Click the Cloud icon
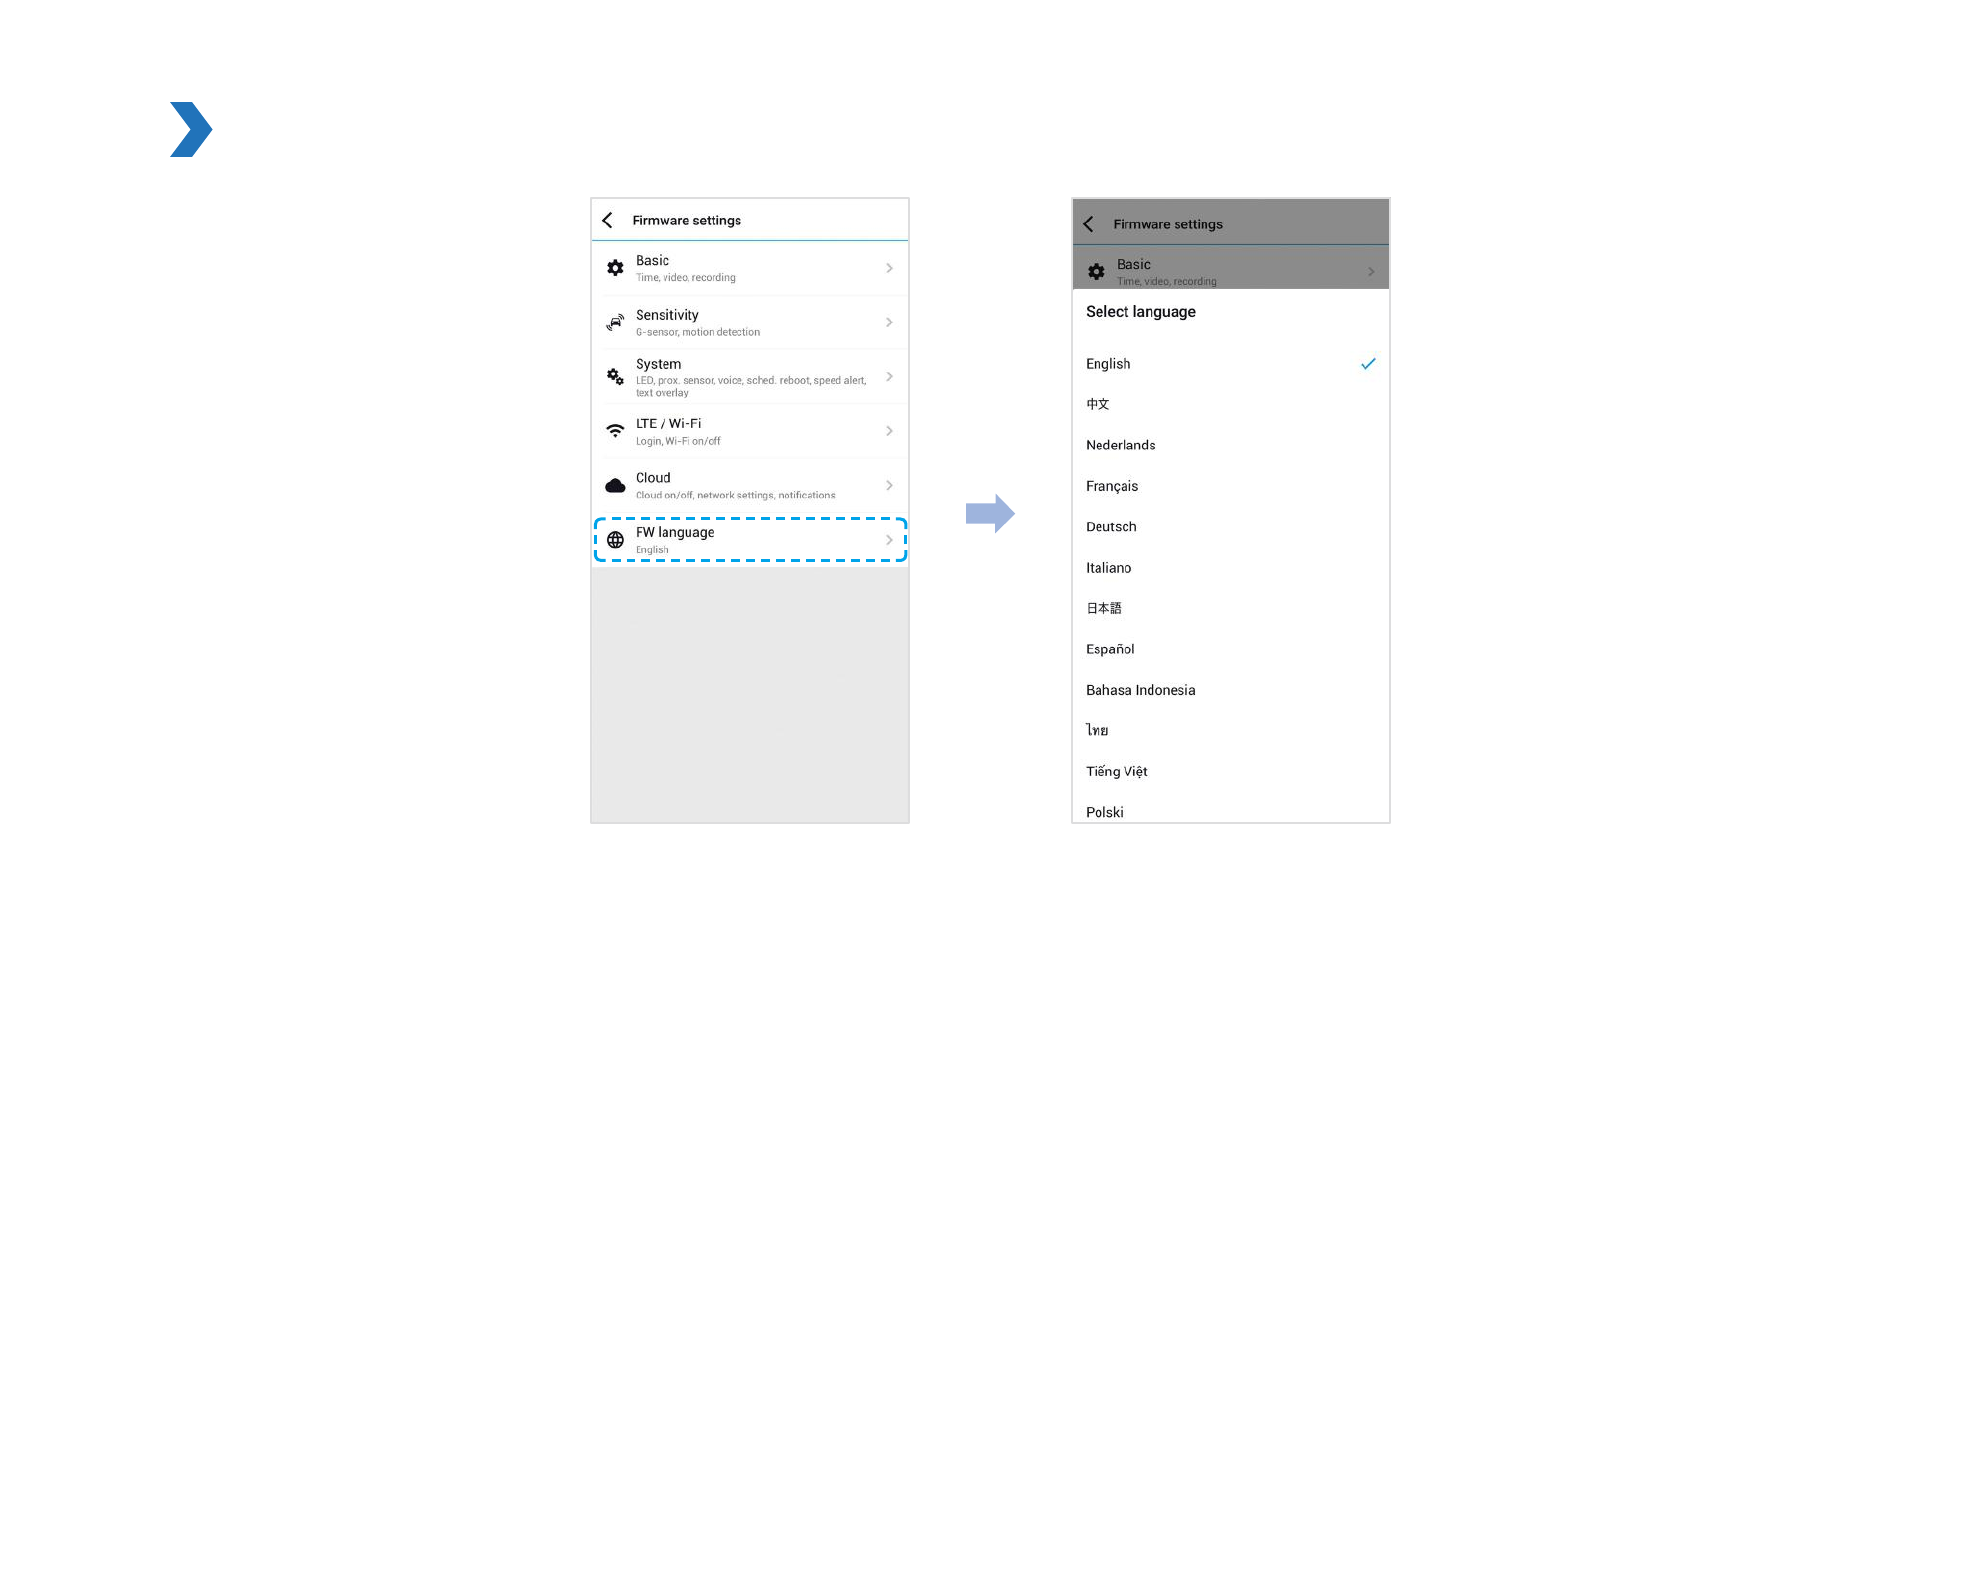The height and width of the screenshot is (1587, 1984). point(615,486)
